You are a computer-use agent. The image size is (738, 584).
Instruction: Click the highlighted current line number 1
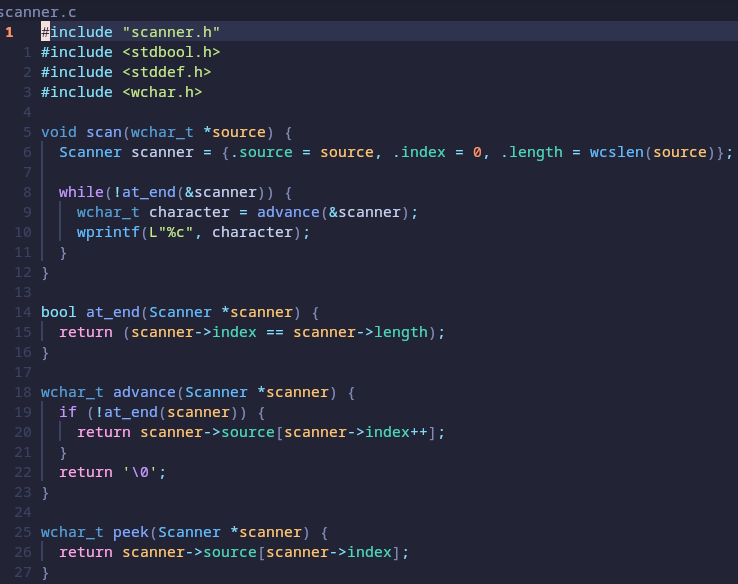click(9, 32)
